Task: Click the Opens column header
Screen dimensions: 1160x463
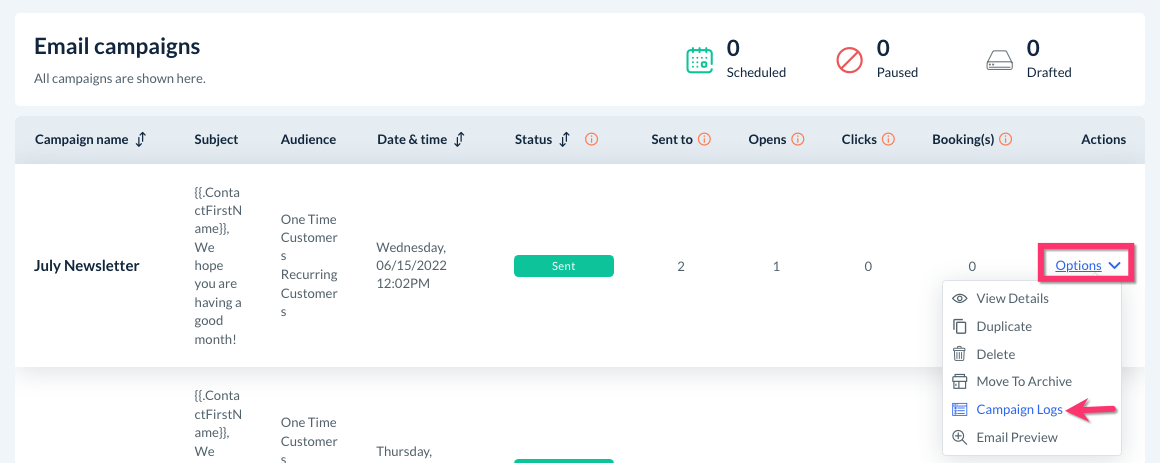Action: (x=767, y=139)
